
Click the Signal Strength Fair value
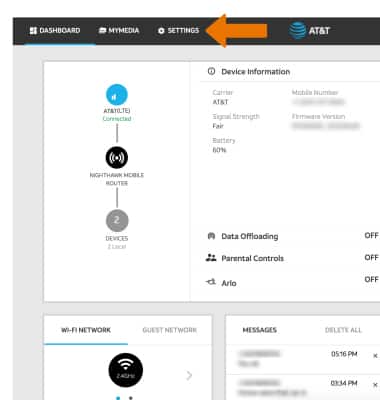pos(218,126)
